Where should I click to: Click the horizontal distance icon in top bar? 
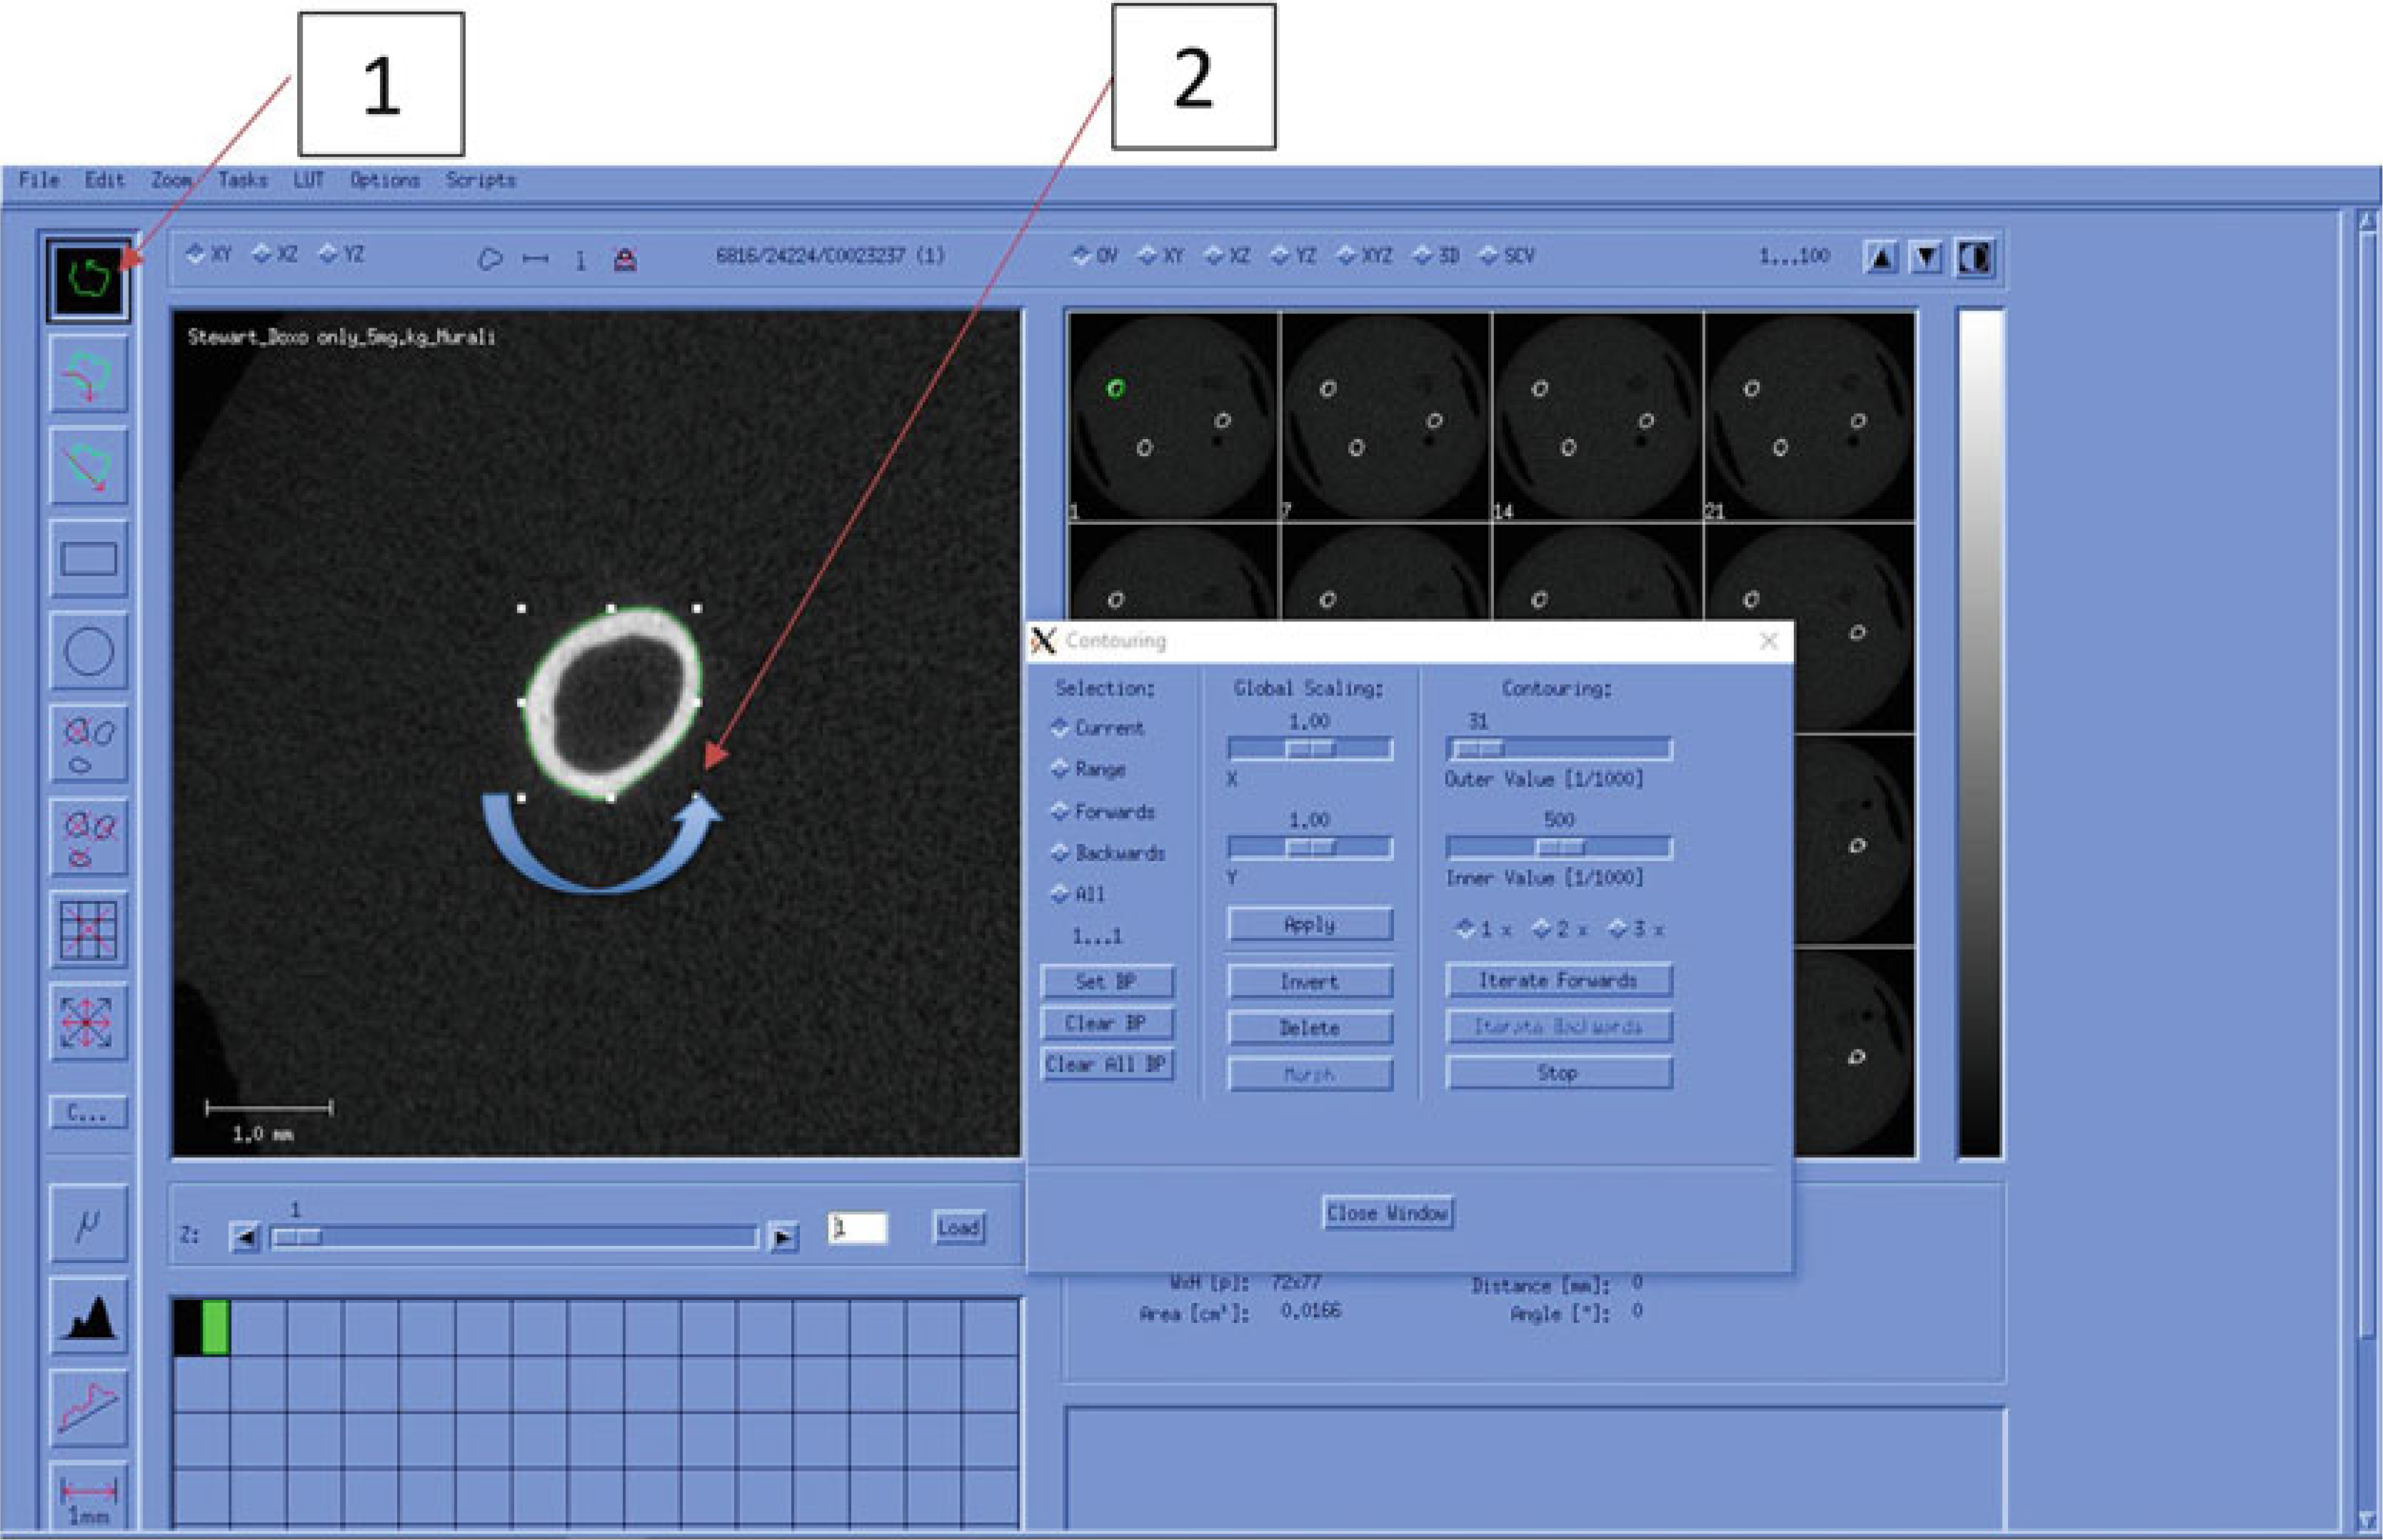[x=535, y=259]
